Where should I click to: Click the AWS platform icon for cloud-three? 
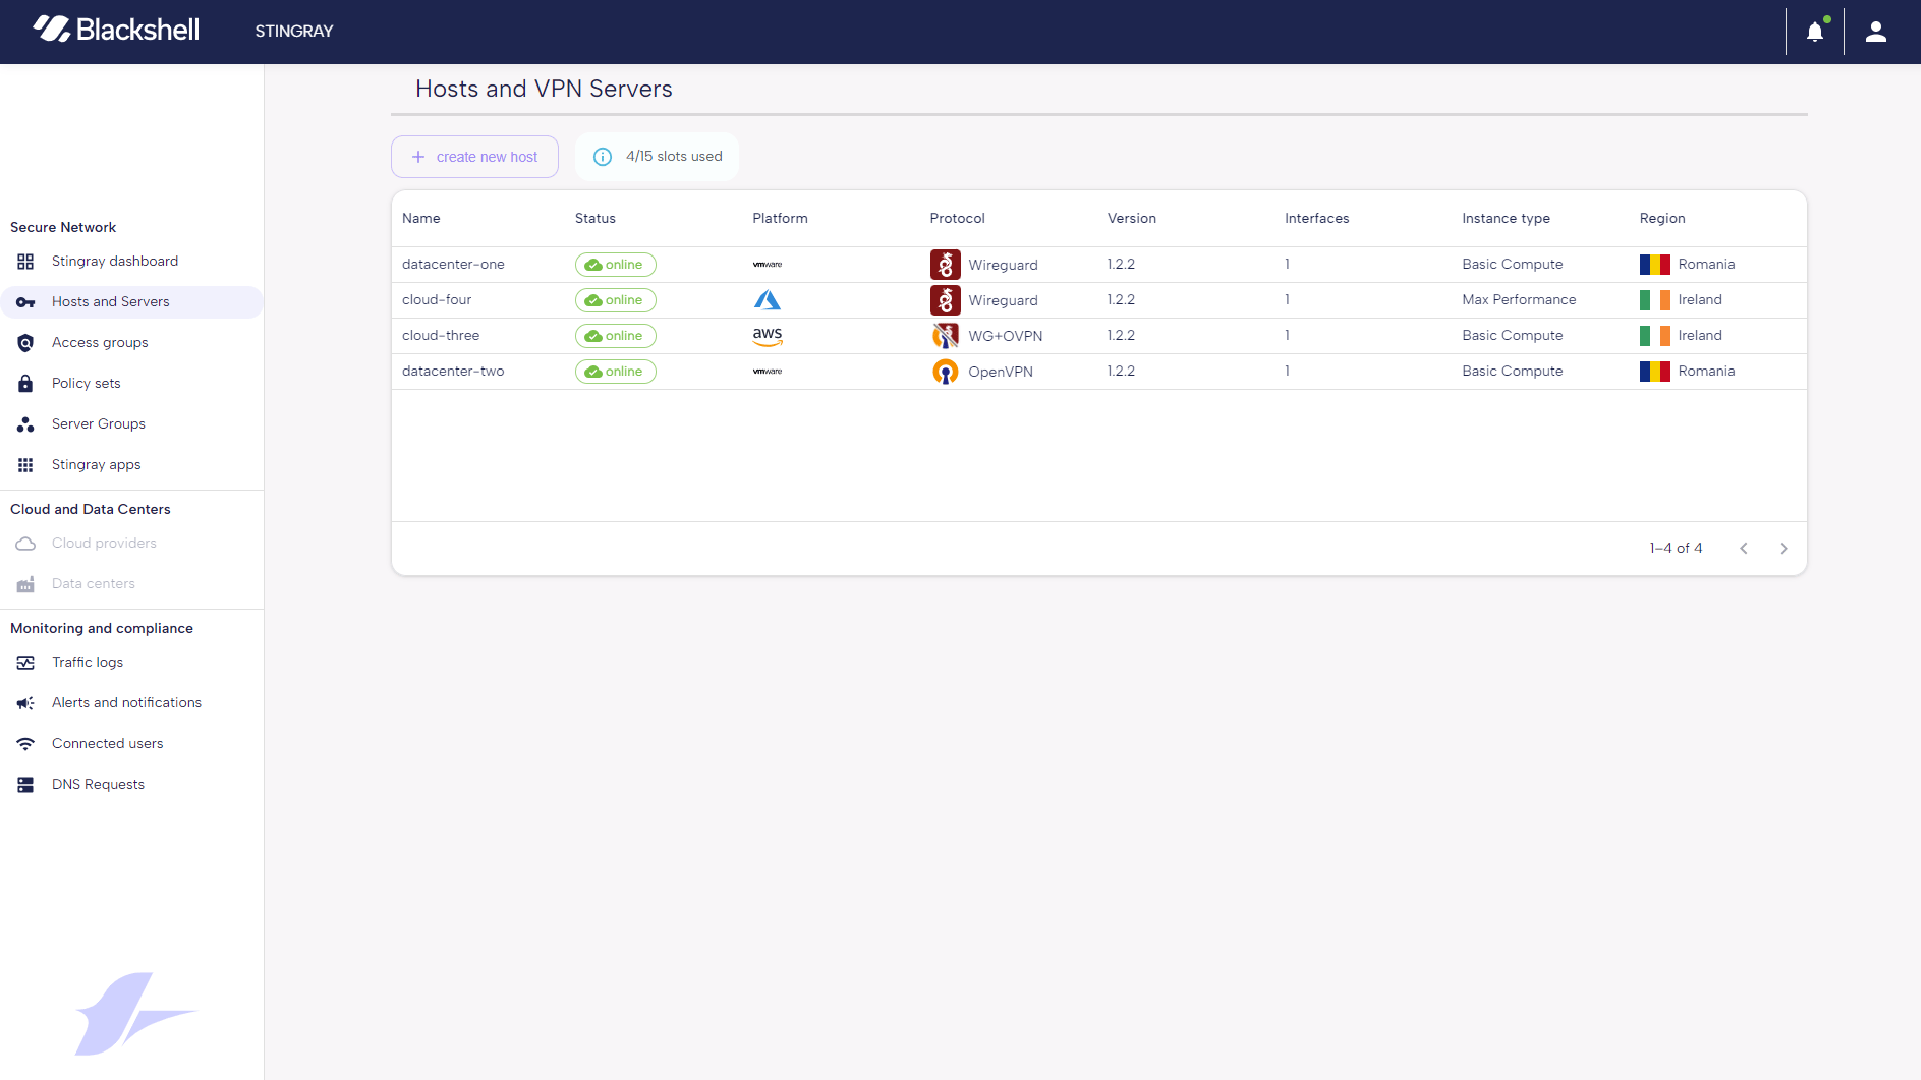point(767,336)
